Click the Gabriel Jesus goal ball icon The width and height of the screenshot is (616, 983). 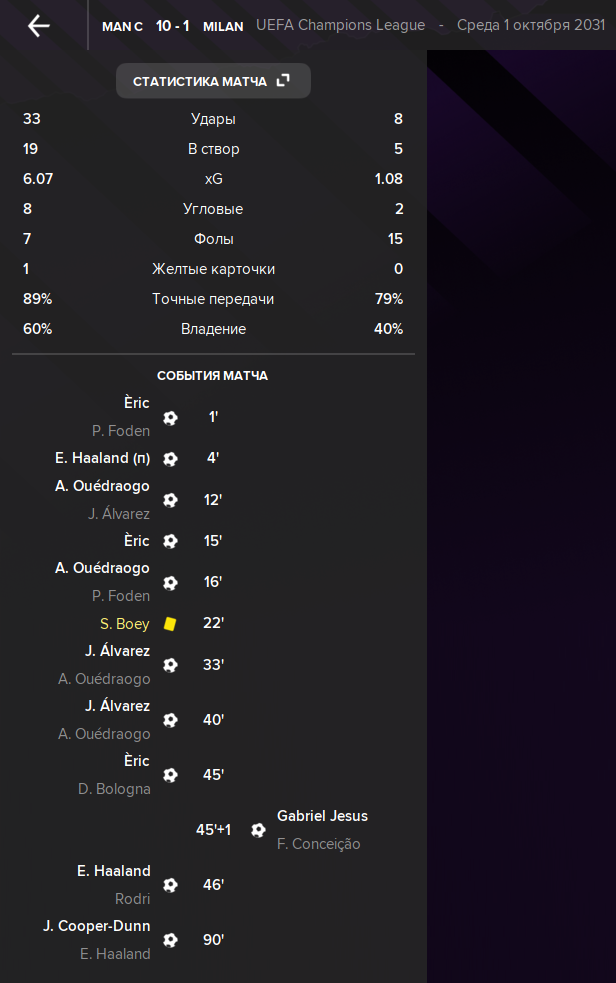coord(258,830)
